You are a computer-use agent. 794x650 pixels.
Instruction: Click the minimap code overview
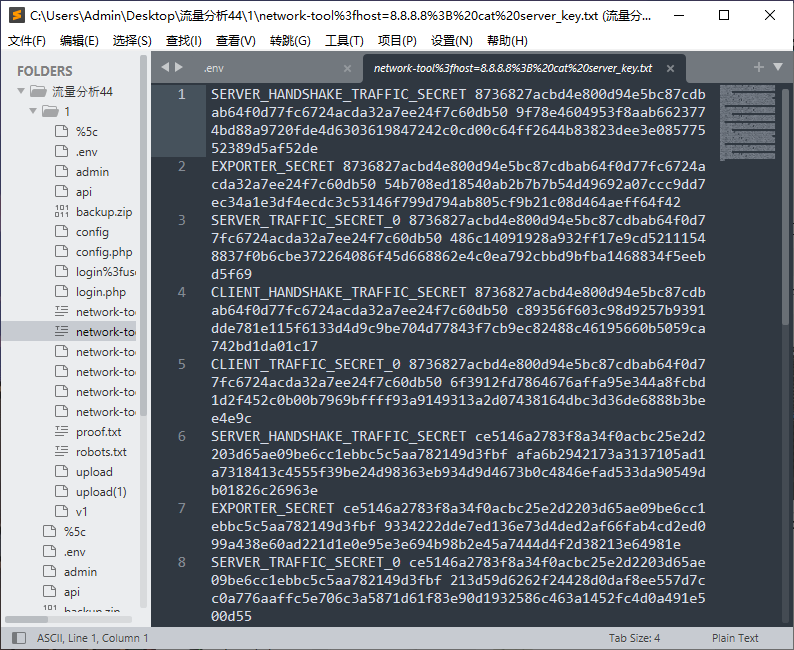click(747, 123)
